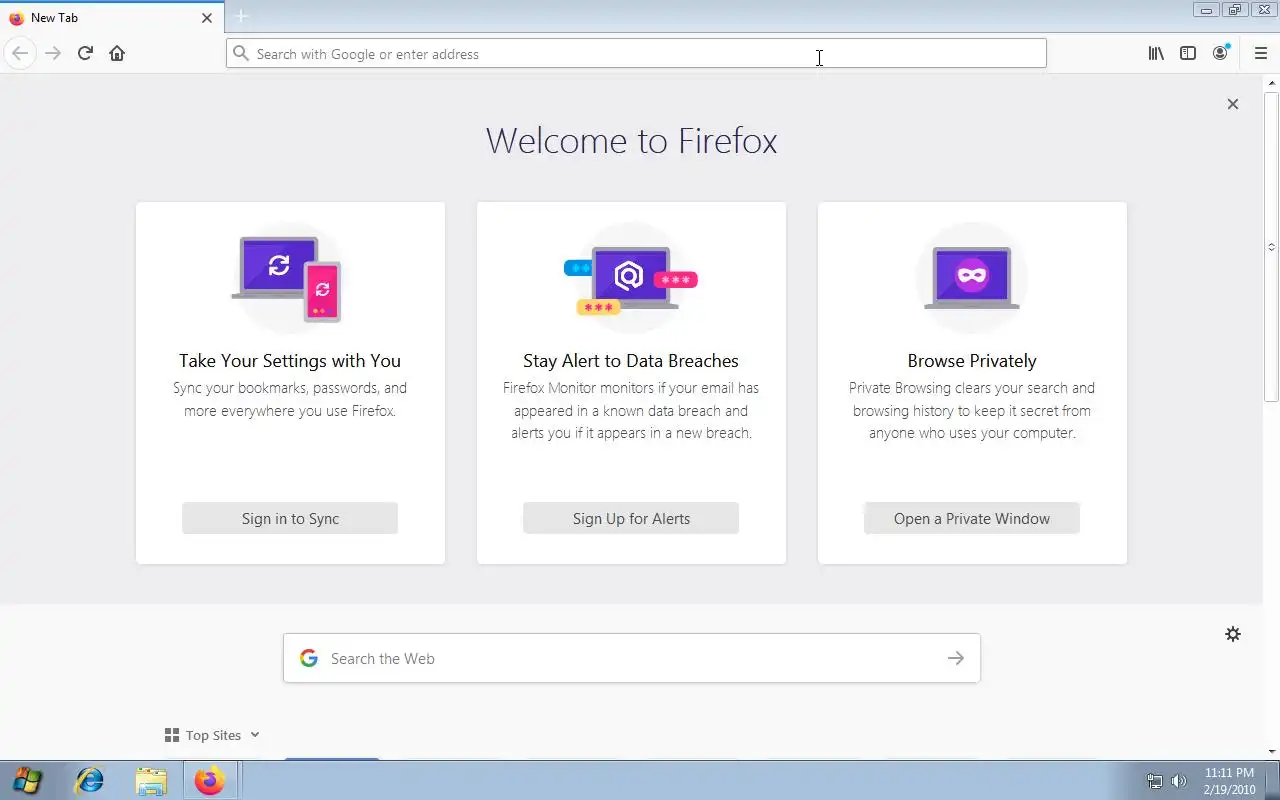The width and height of the screenshot is (1280, 800).
Task: Collapse the Top Sites section
Action: tap(255, 735)
